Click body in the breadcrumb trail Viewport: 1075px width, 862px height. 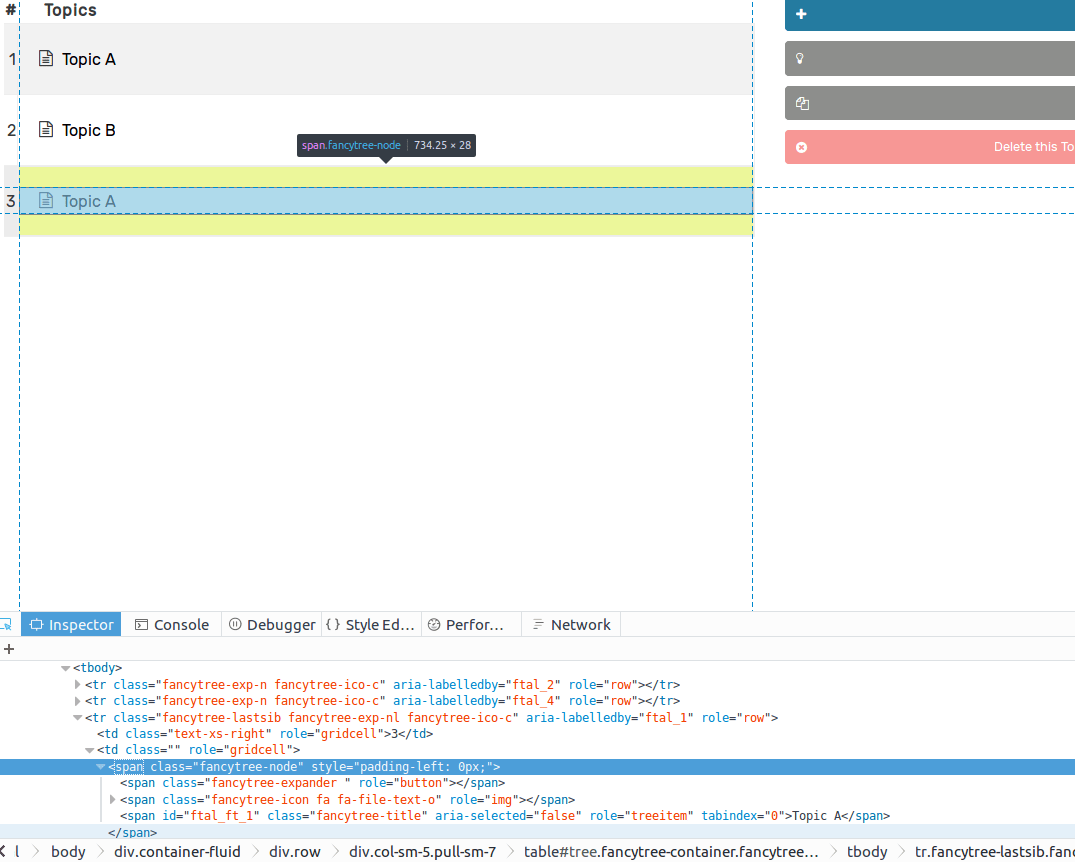[68, 852]
